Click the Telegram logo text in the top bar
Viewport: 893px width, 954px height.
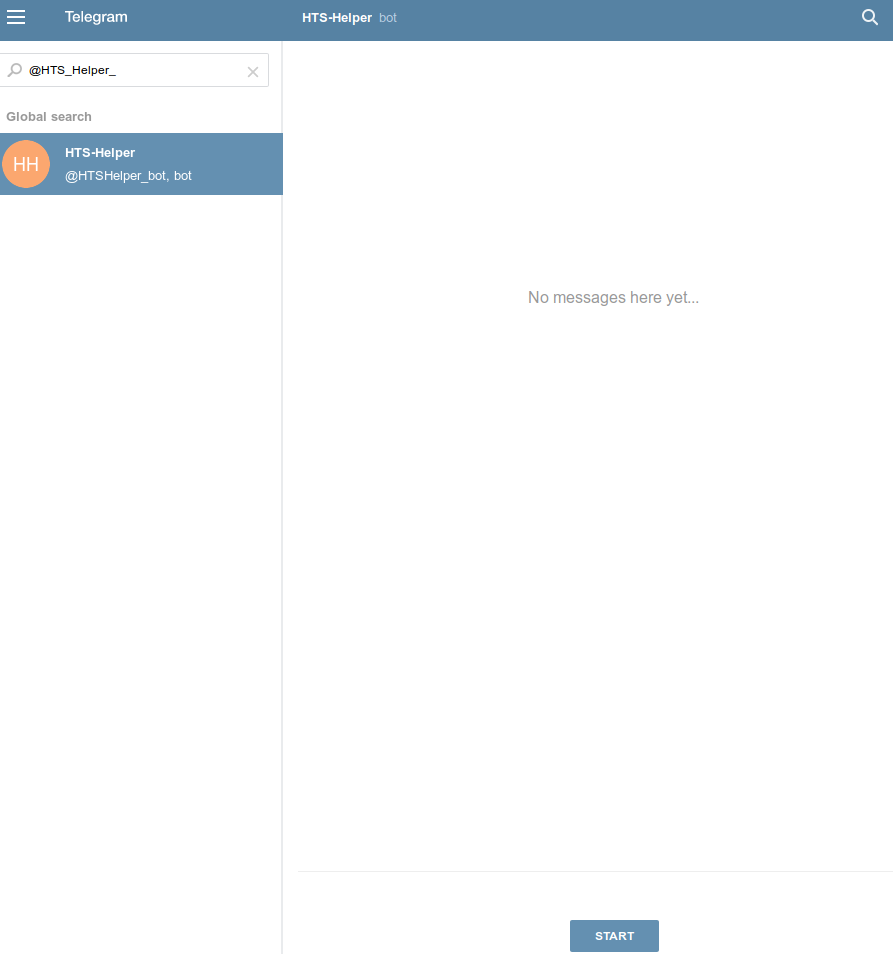[96, 16]
